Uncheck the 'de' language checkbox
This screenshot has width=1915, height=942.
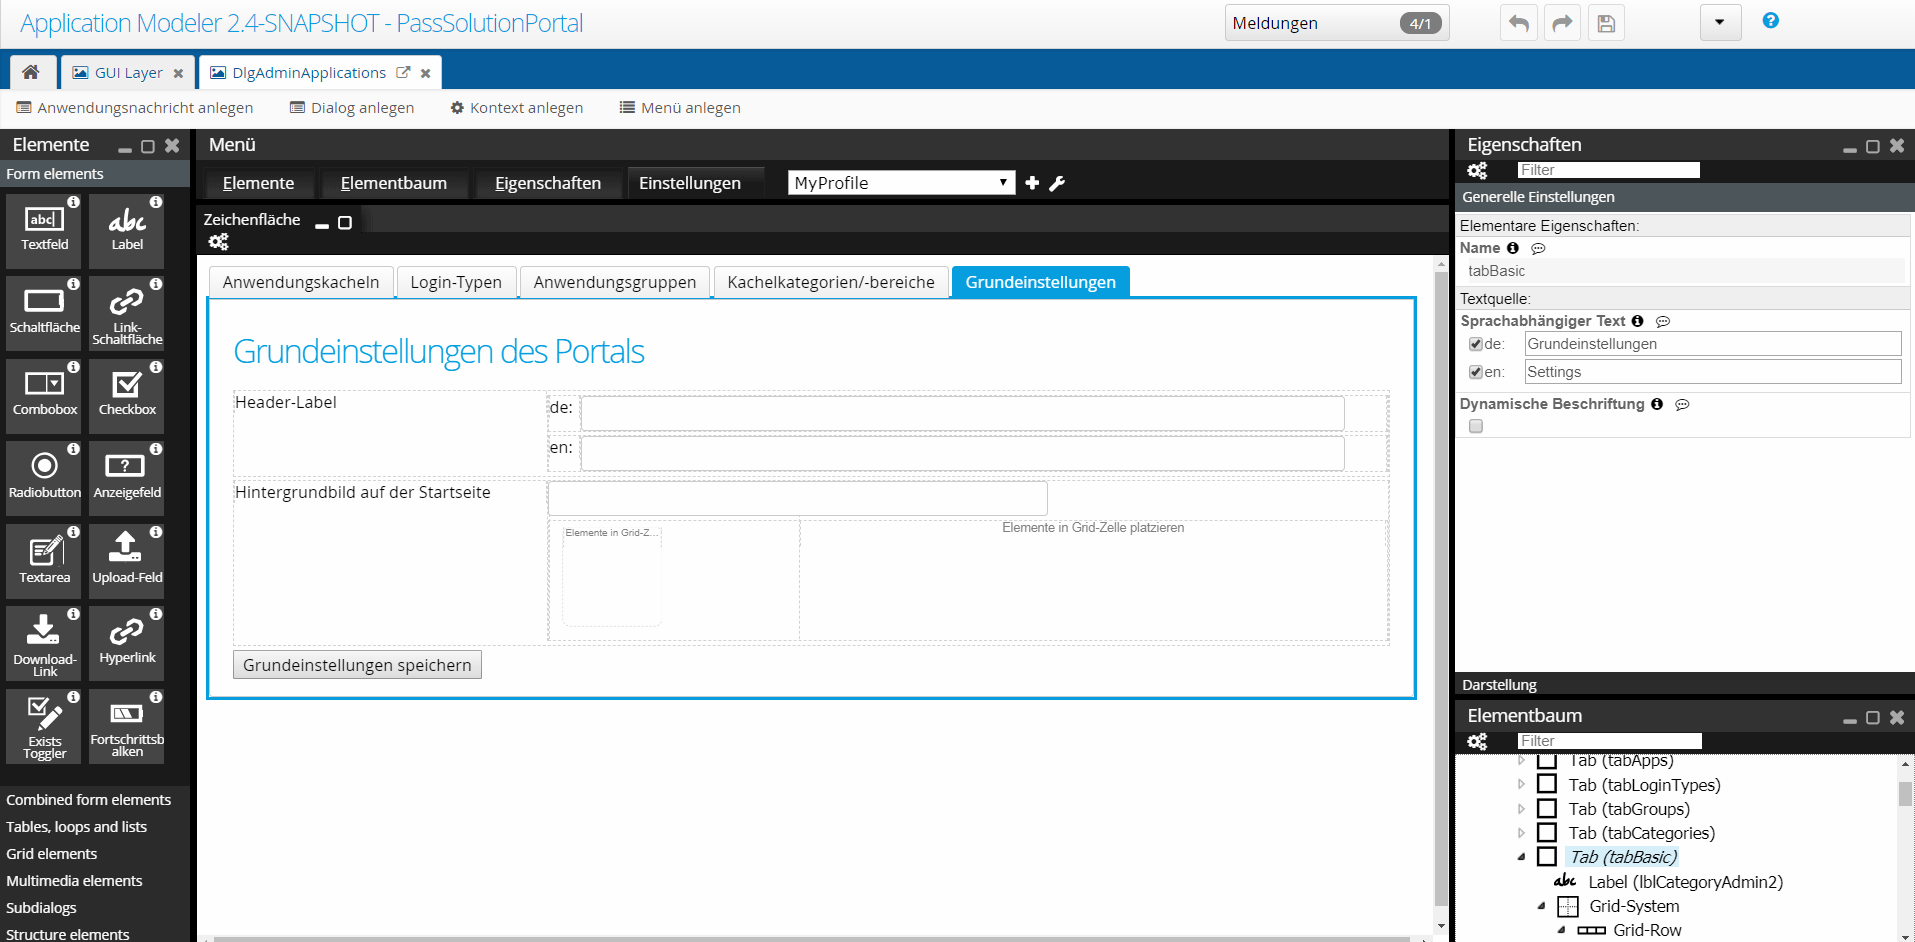click(x=1475, y=344)
